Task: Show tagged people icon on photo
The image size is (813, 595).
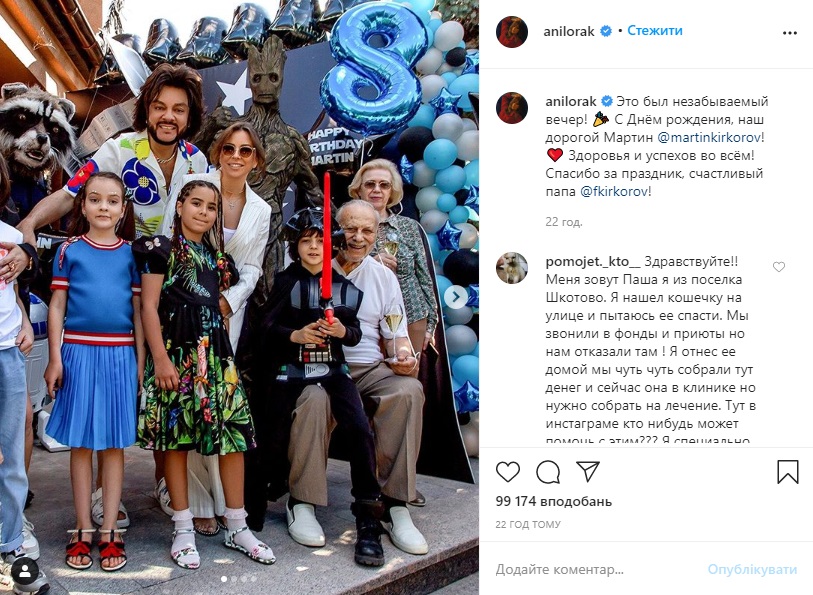Action: pos(24,571)
